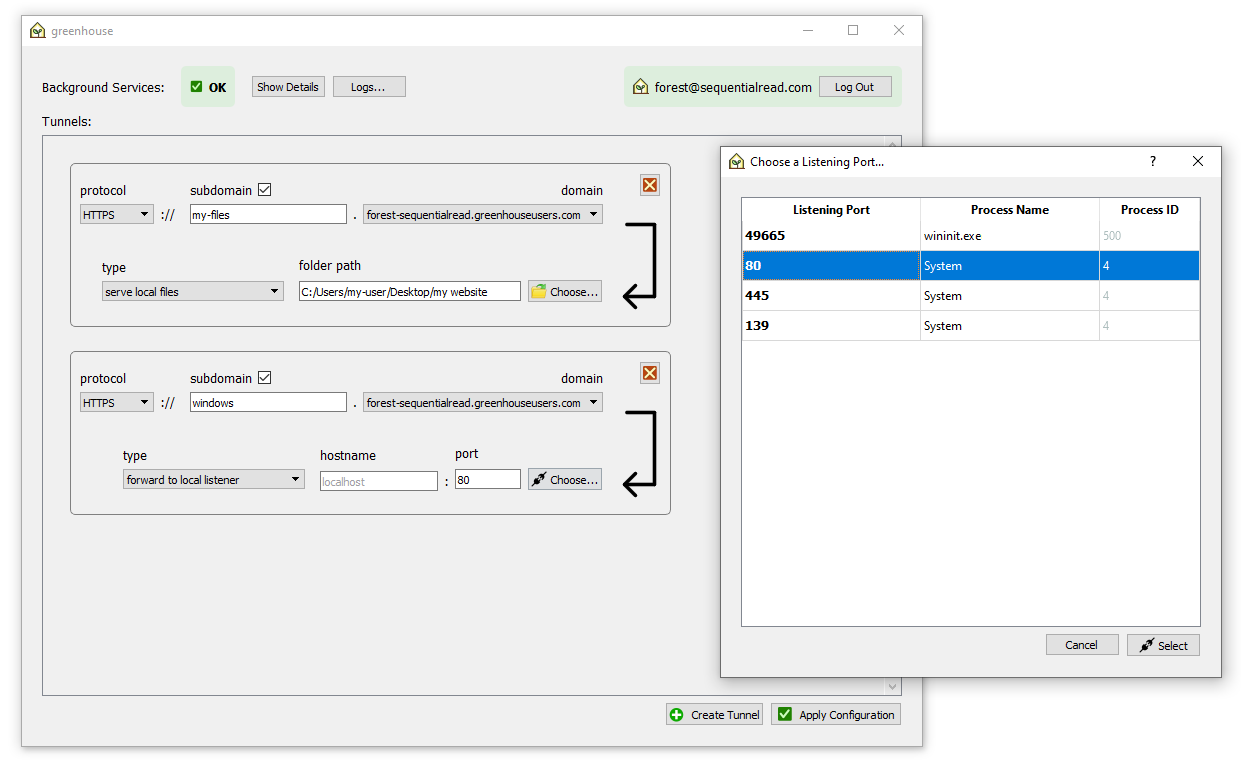Open help via question mark in dialog
Viewport: 1241px width, 763px height.
click(x=1152, y=161)
